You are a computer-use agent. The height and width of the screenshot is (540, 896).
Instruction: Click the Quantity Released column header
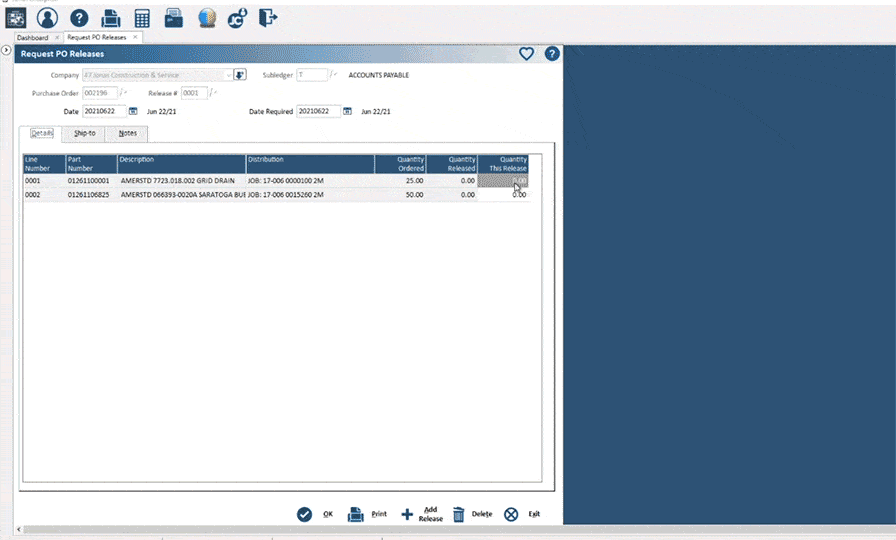click(x=451, y=164)
